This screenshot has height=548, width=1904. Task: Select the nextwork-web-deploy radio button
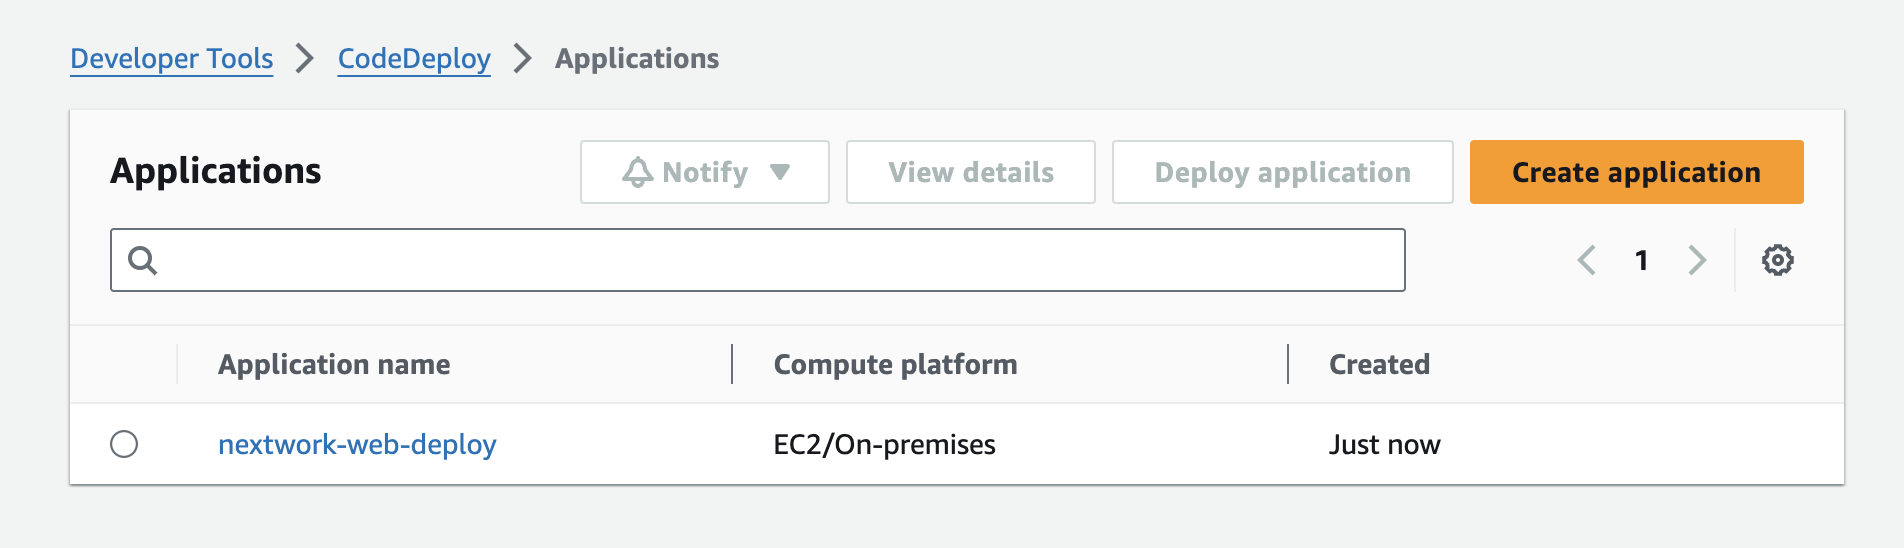tap(124, 444)
